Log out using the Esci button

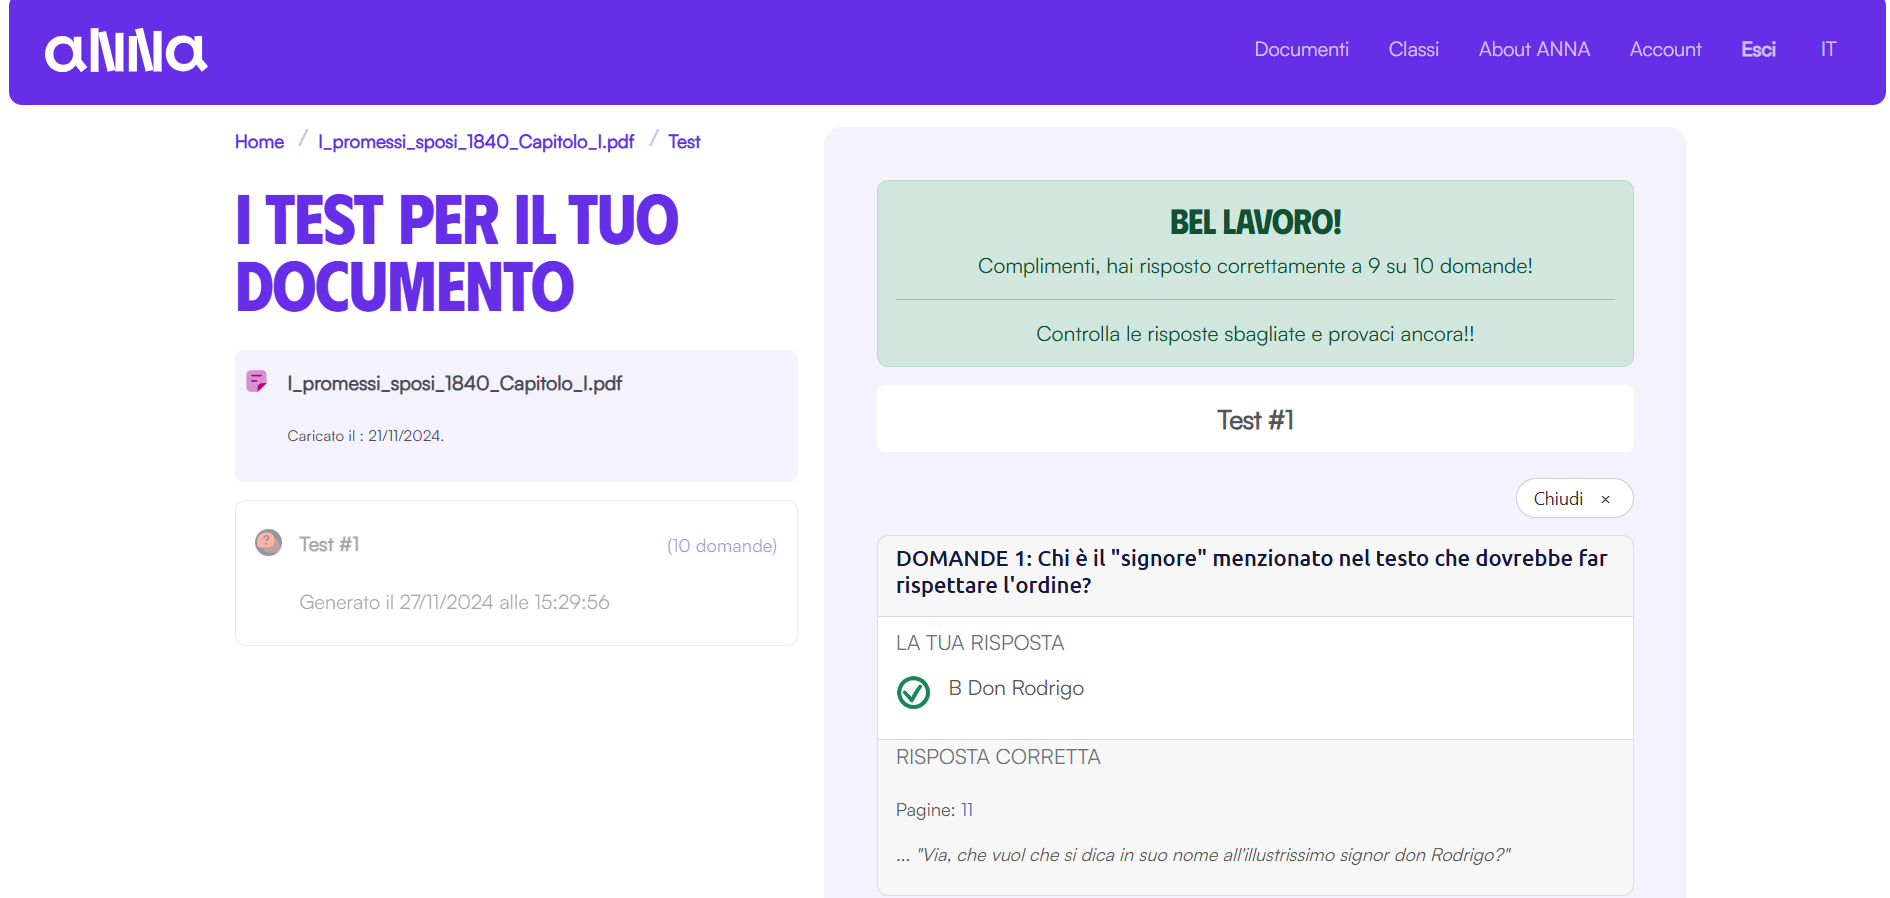click(1758, 50)
